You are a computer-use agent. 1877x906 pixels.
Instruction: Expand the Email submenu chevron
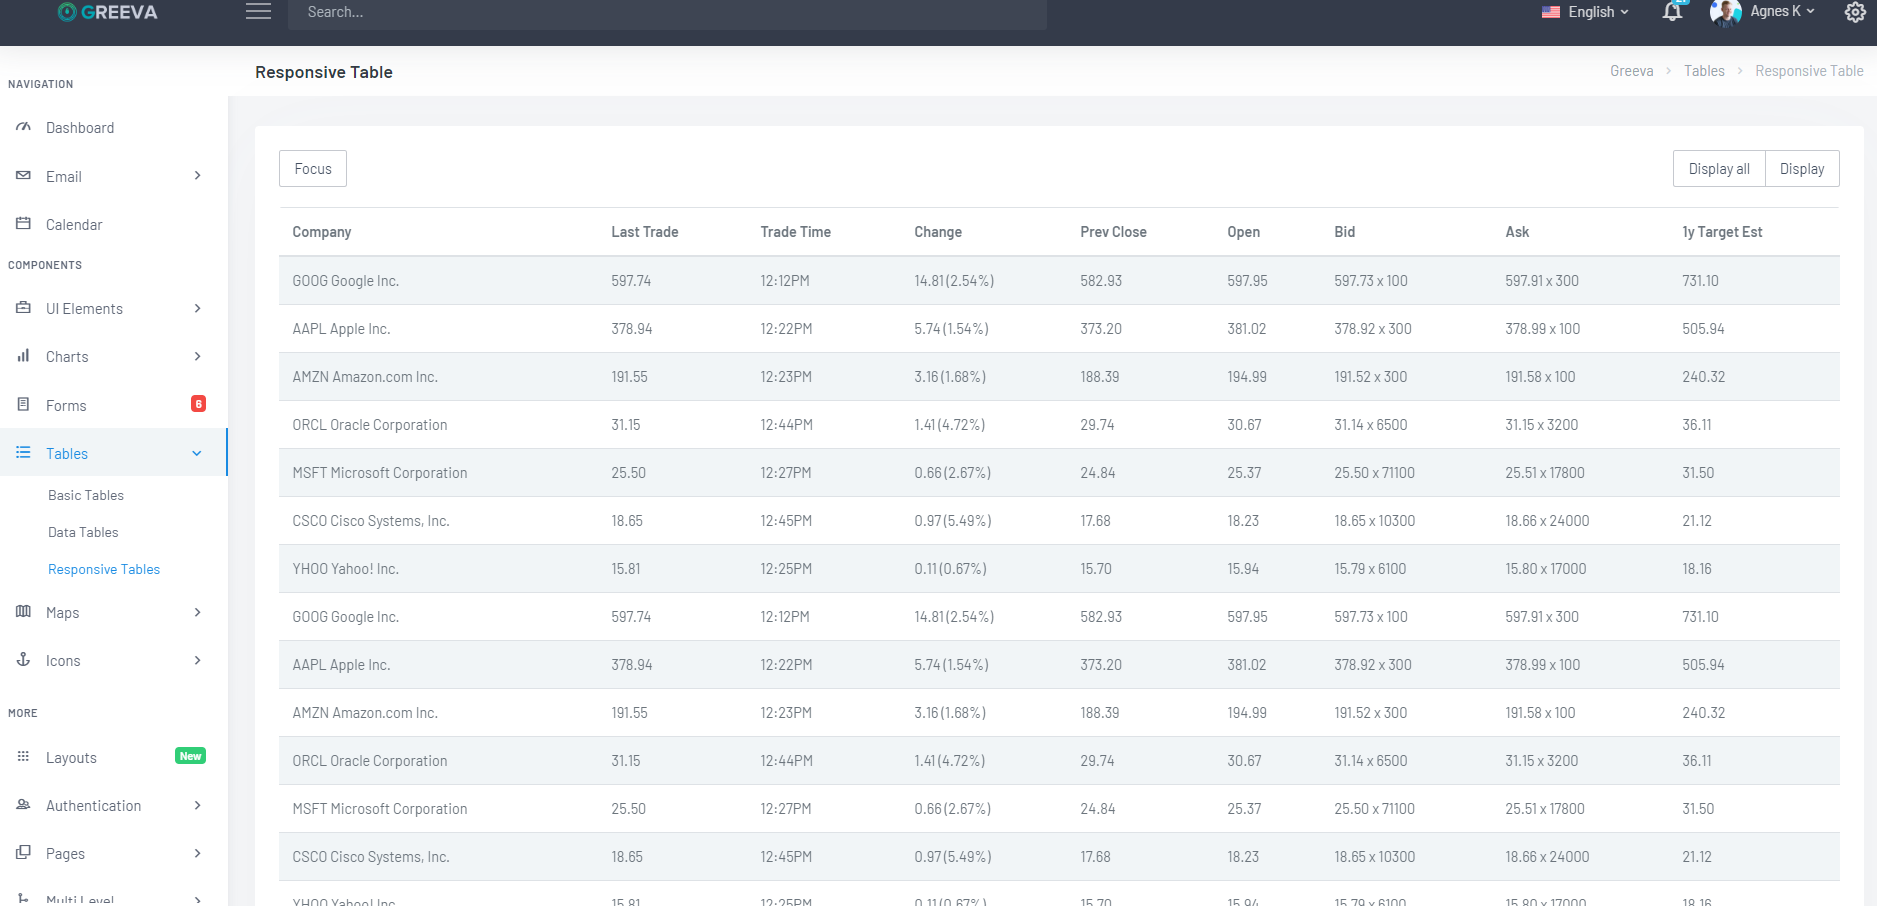[x=197, y=176]
